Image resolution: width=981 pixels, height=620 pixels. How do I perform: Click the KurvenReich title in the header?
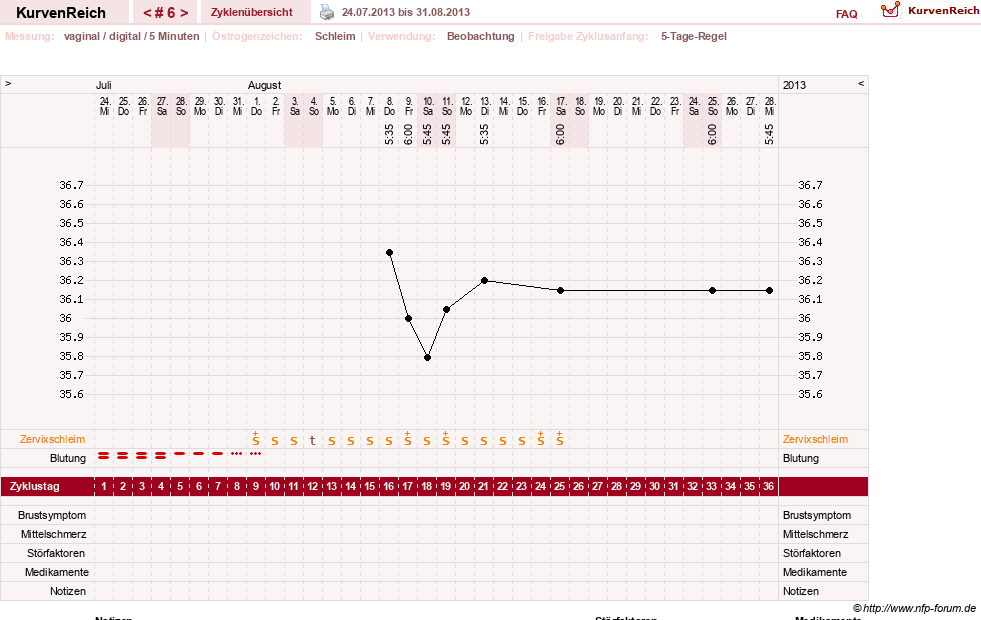tap(61, 13)
